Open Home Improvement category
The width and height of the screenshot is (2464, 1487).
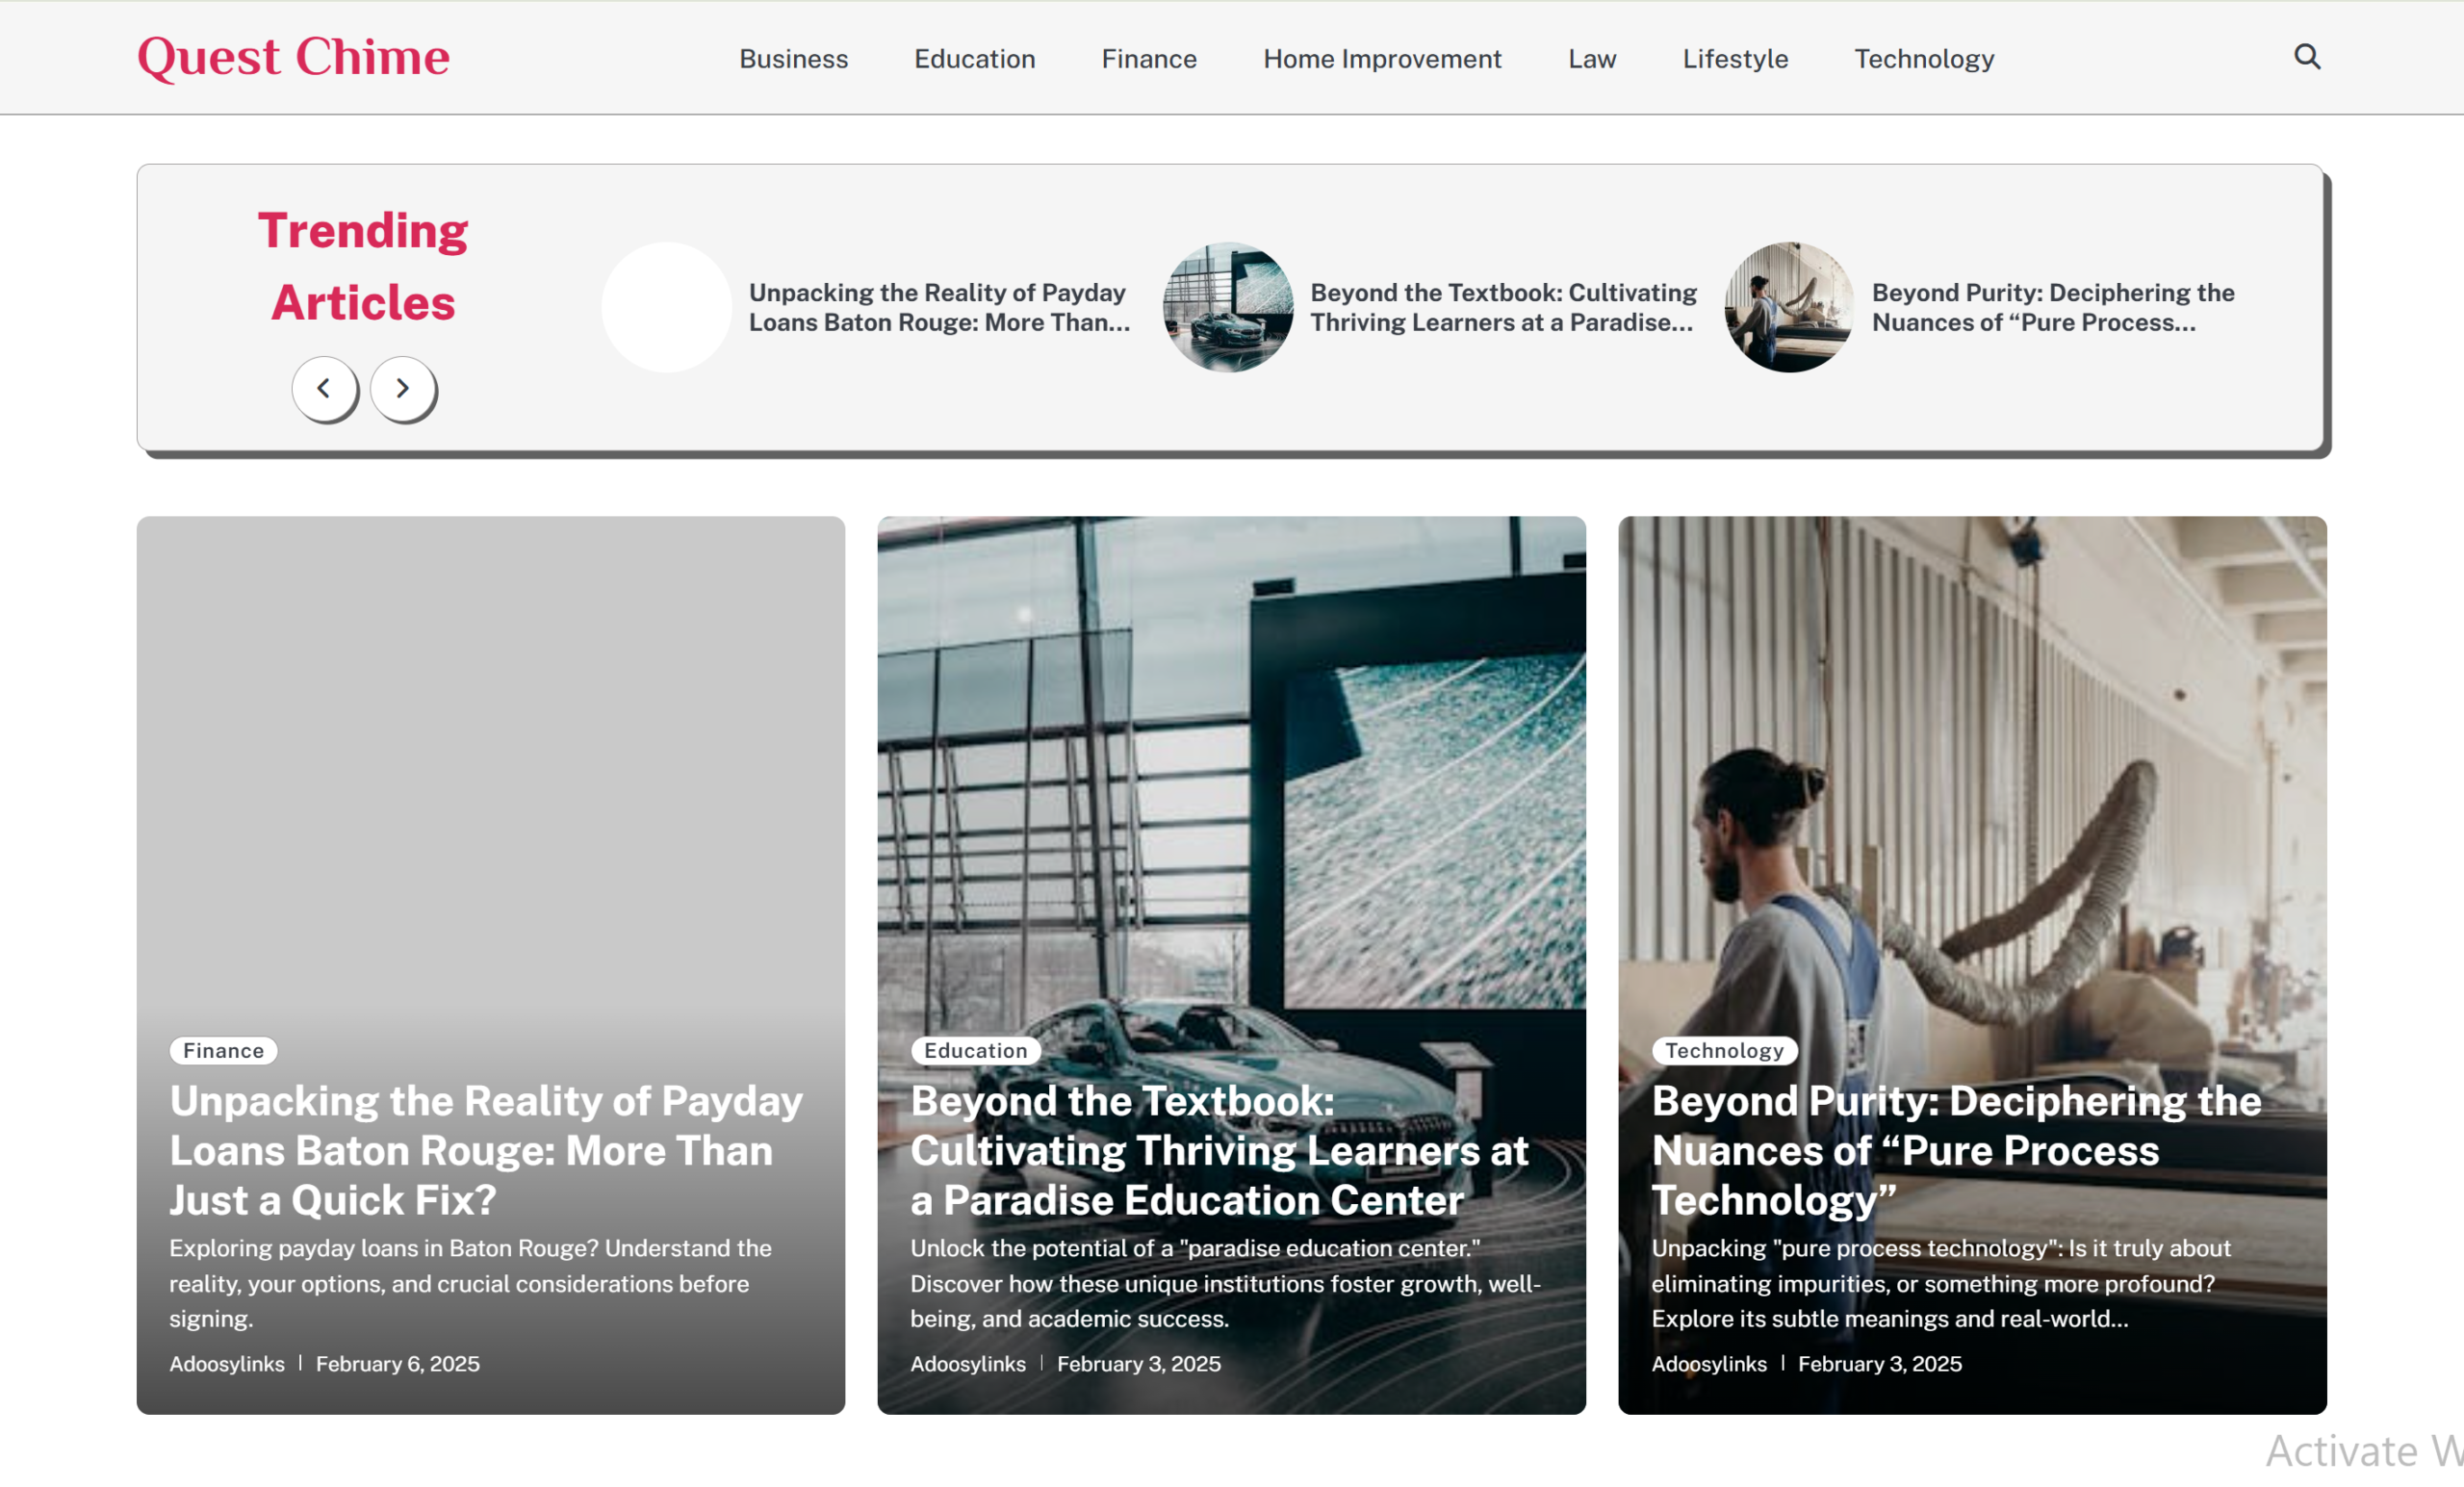pyautogui.click(x=1382, y=59)
